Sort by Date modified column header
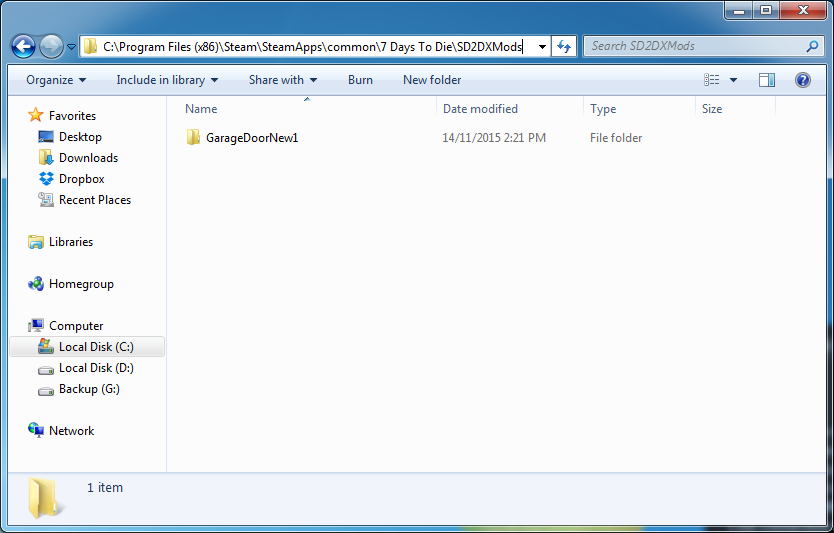Screen dimensions: 834x533 click(480, 109)
